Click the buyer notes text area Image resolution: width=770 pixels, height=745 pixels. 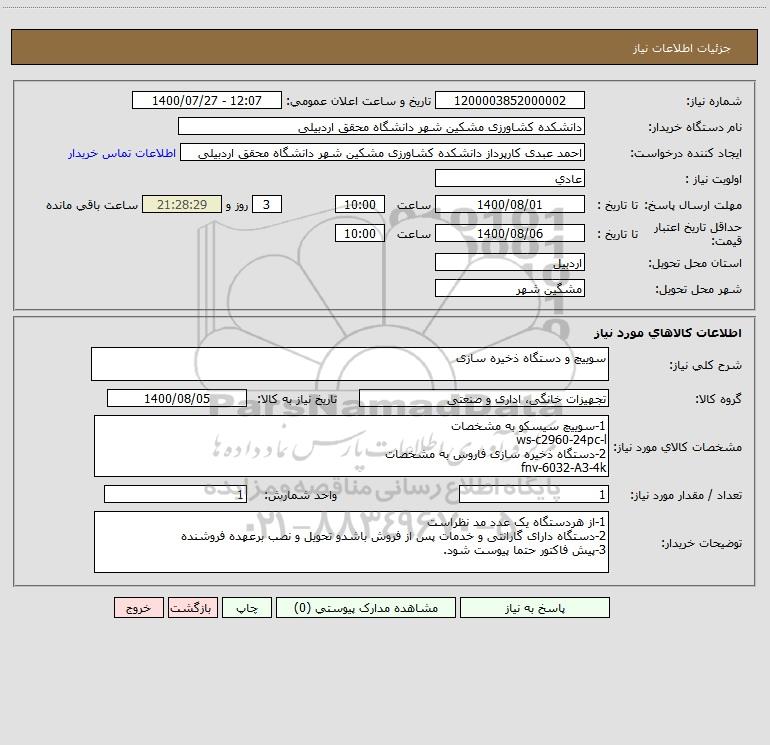click(351, 543)
